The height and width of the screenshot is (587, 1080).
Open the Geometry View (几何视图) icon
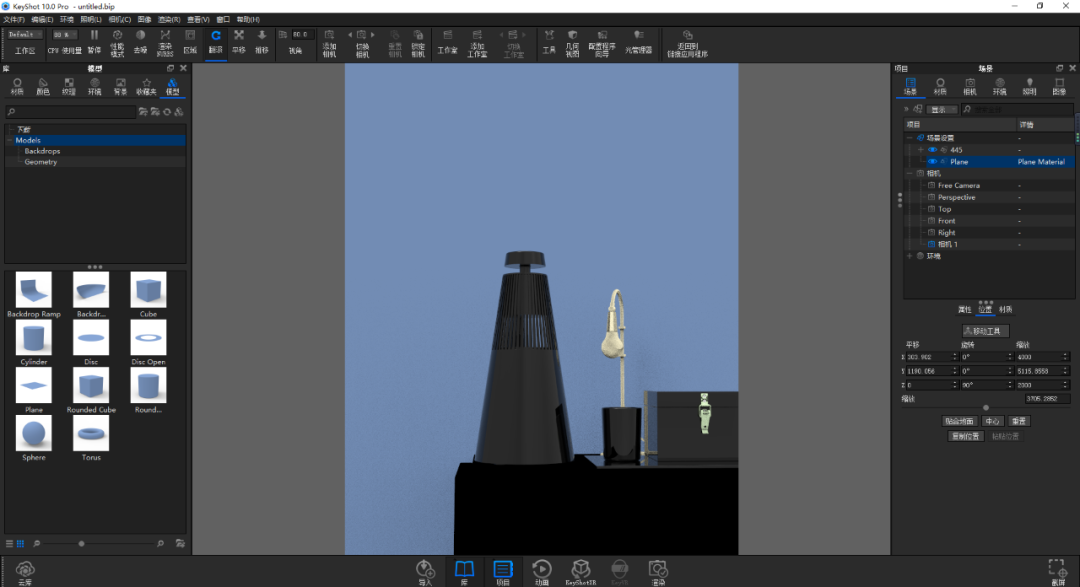pos(572,43)
